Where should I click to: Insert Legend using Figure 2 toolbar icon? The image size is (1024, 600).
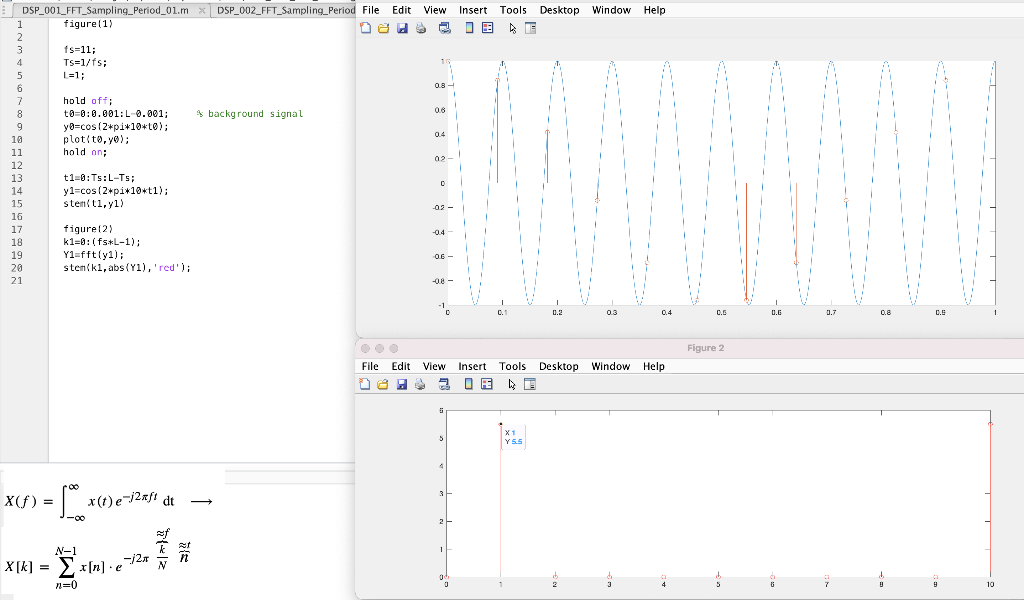coord(487,384)
